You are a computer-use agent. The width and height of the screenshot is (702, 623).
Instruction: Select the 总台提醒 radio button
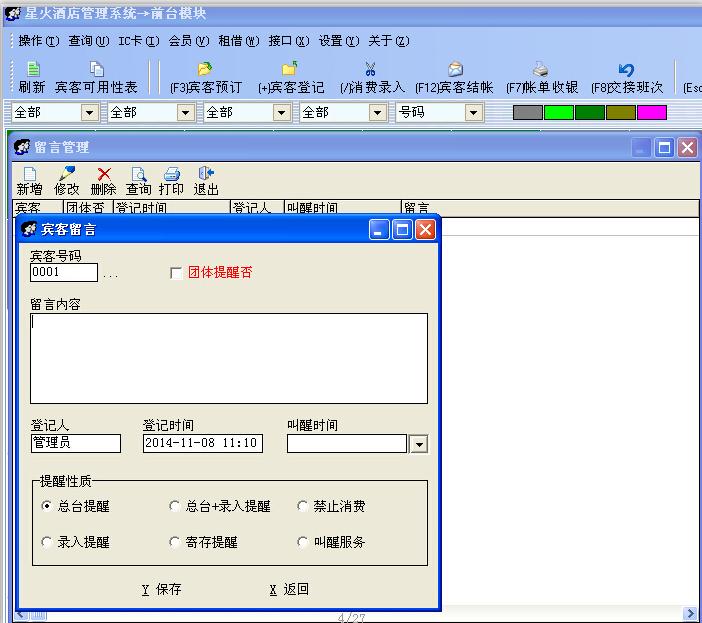point(46,506)
